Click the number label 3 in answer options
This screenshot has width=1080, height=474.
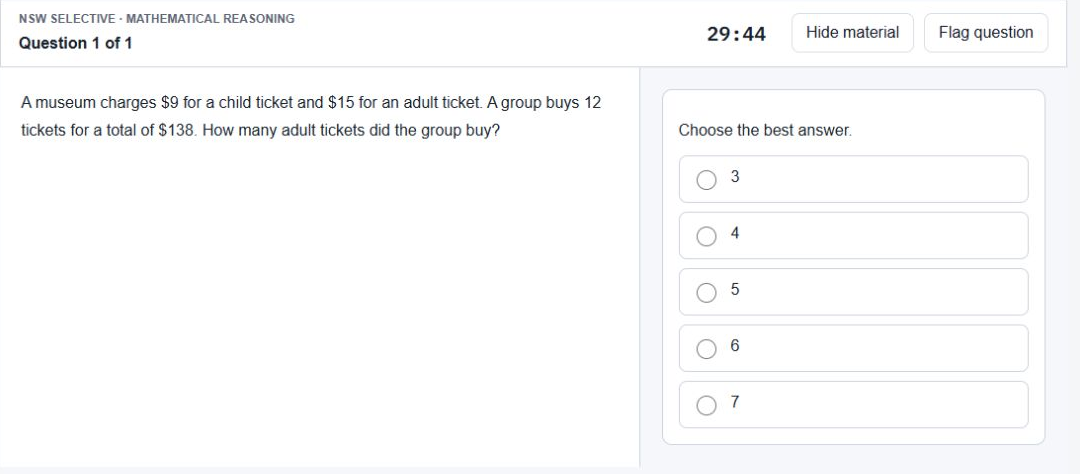pyautogui.click(x=735, y=177)
